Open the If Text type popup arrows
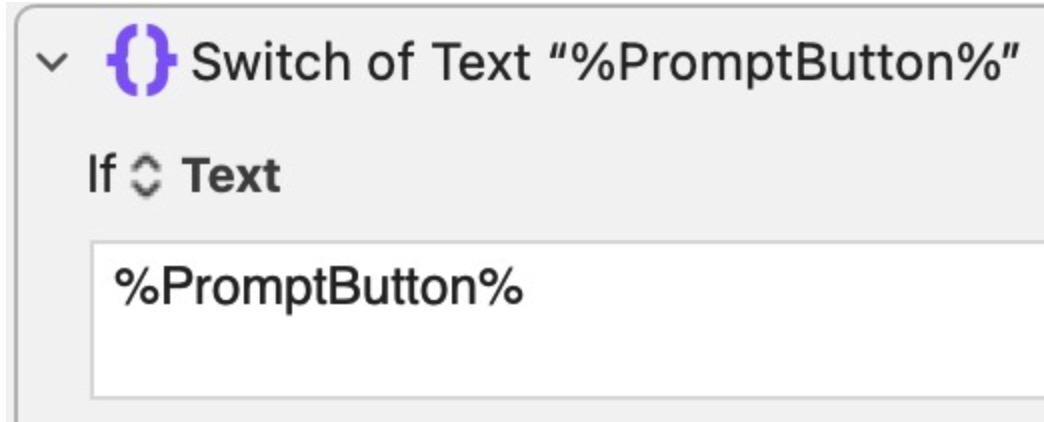 click(145, 175)
